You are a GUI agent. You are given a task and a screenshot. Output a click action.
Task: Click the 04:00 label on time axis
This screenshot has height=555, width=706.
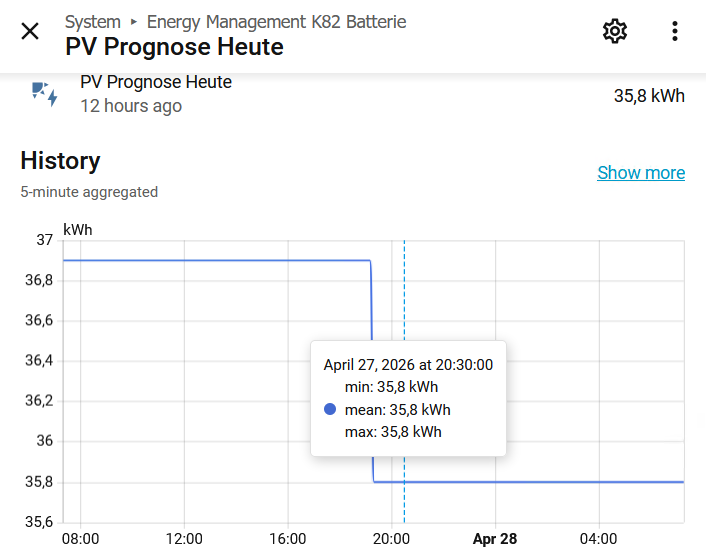598,539
